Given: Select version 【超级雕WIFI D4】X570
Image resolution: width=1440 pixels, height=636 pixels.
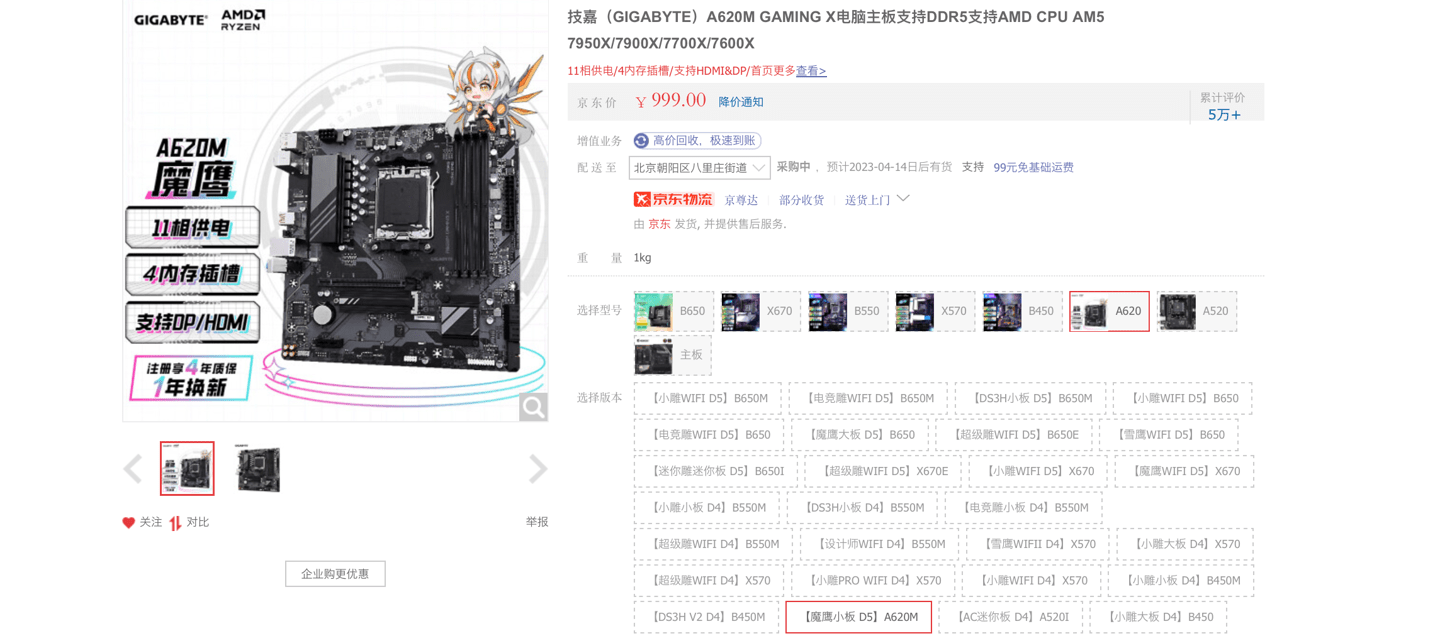Looking at the screenshot, I should (709, 581).
